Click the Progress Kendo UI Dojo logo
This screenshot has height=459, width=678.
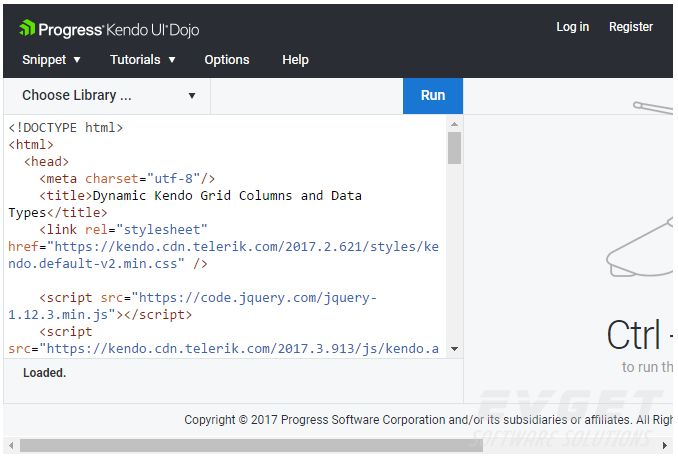point(109,29)
